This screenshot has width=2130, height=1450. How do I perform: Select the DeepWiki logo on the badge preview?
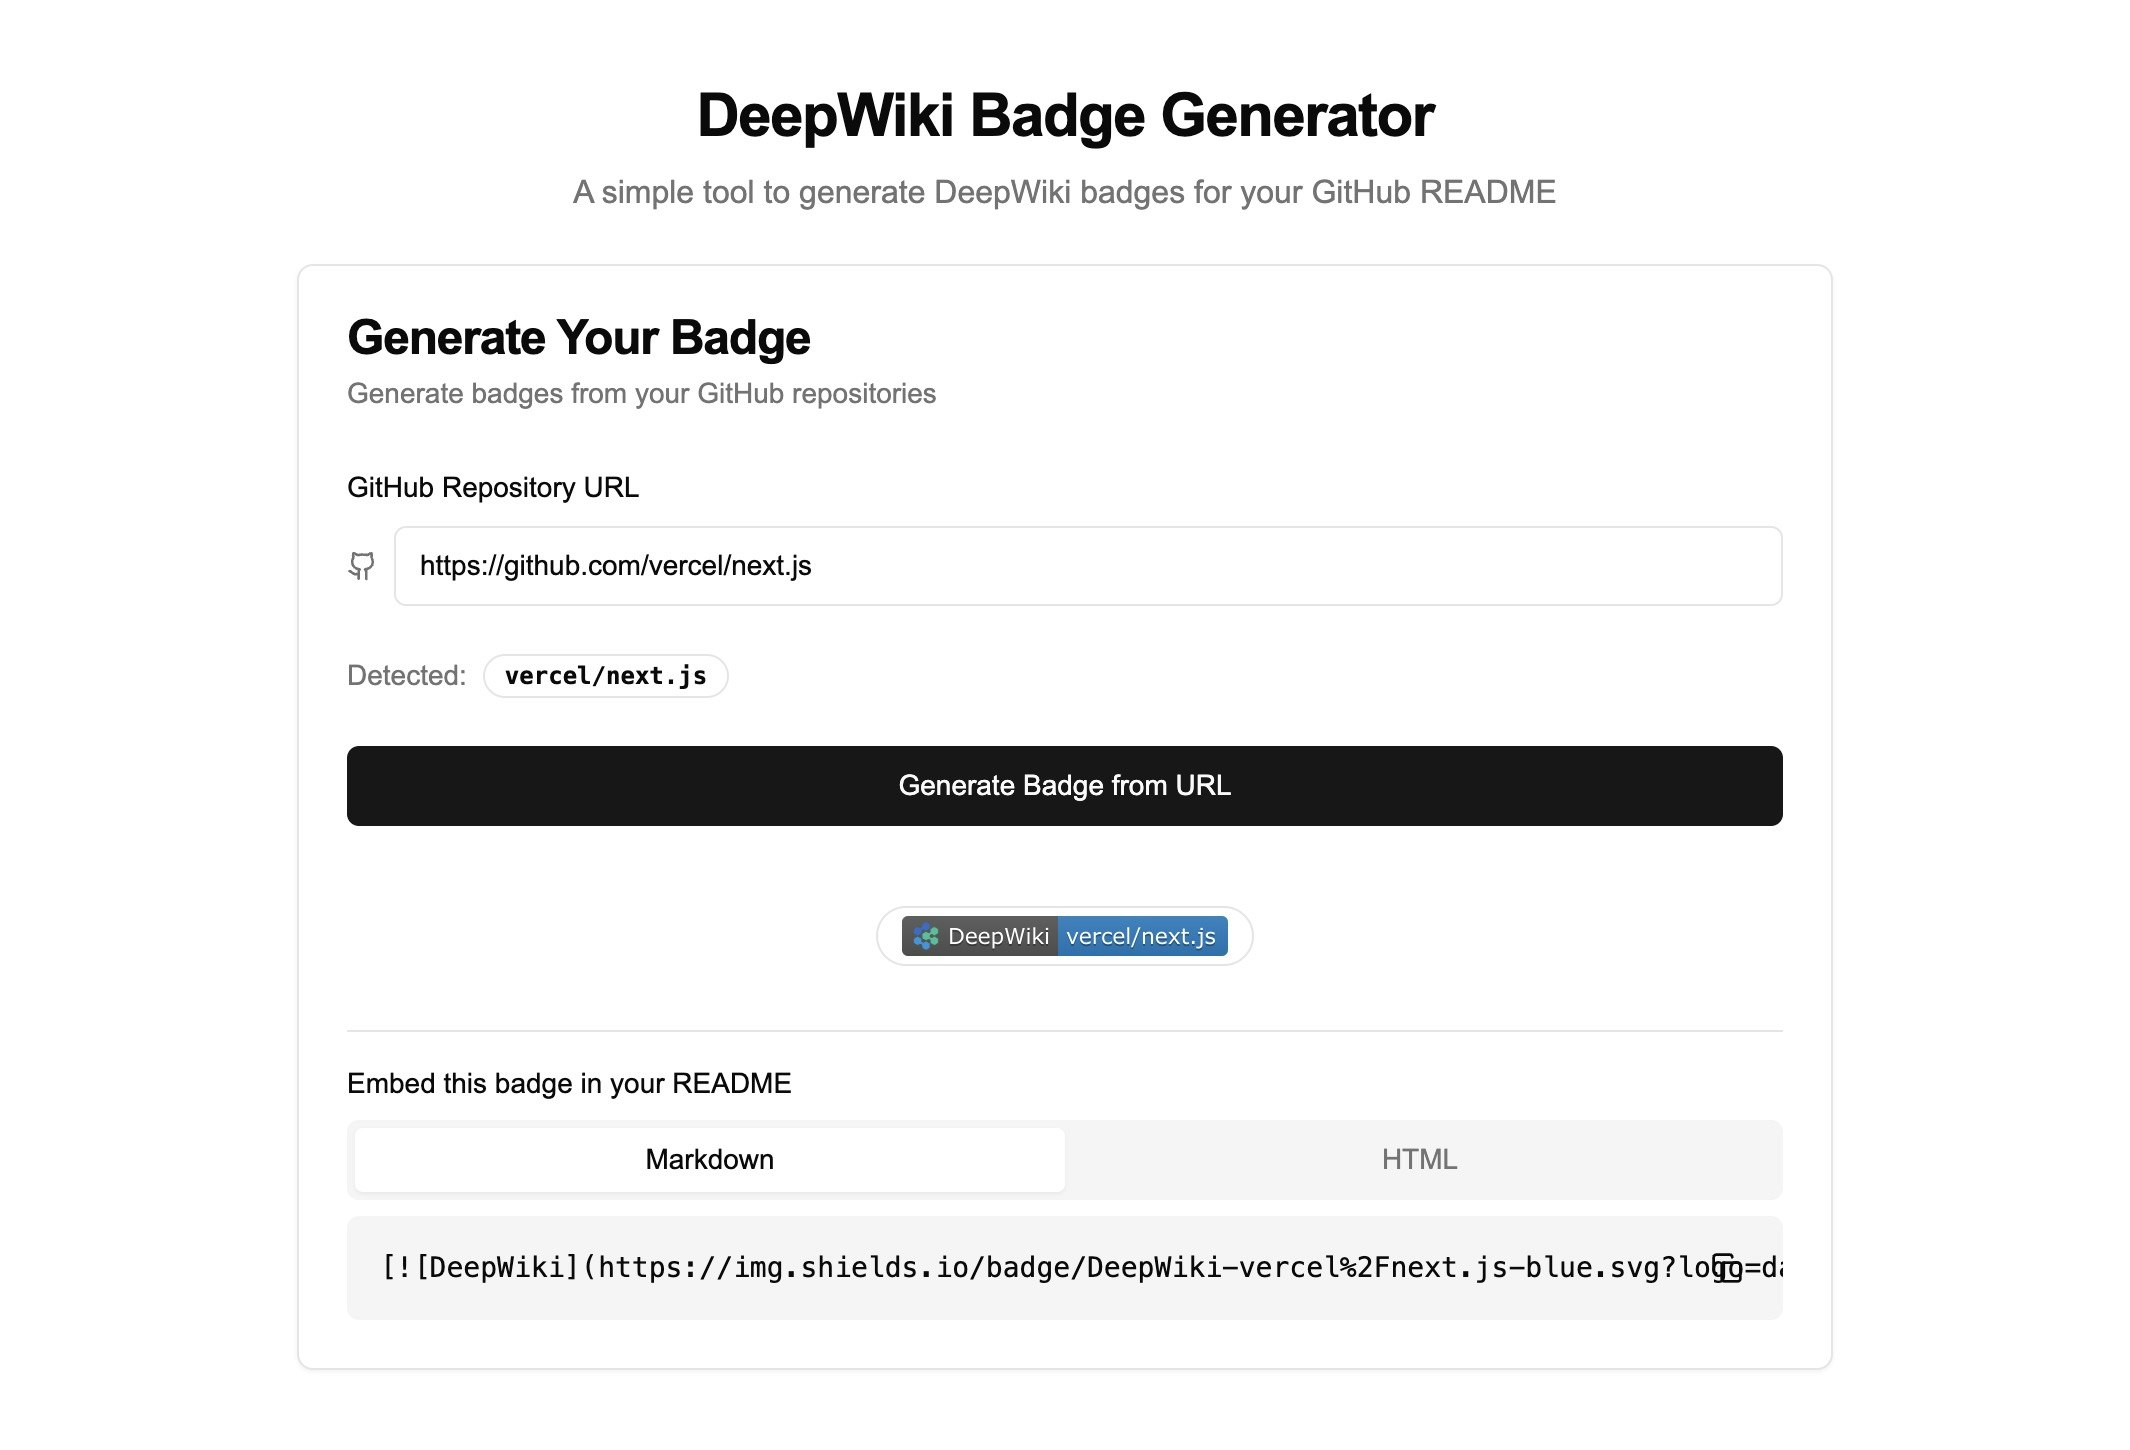(x=927, y=936)
